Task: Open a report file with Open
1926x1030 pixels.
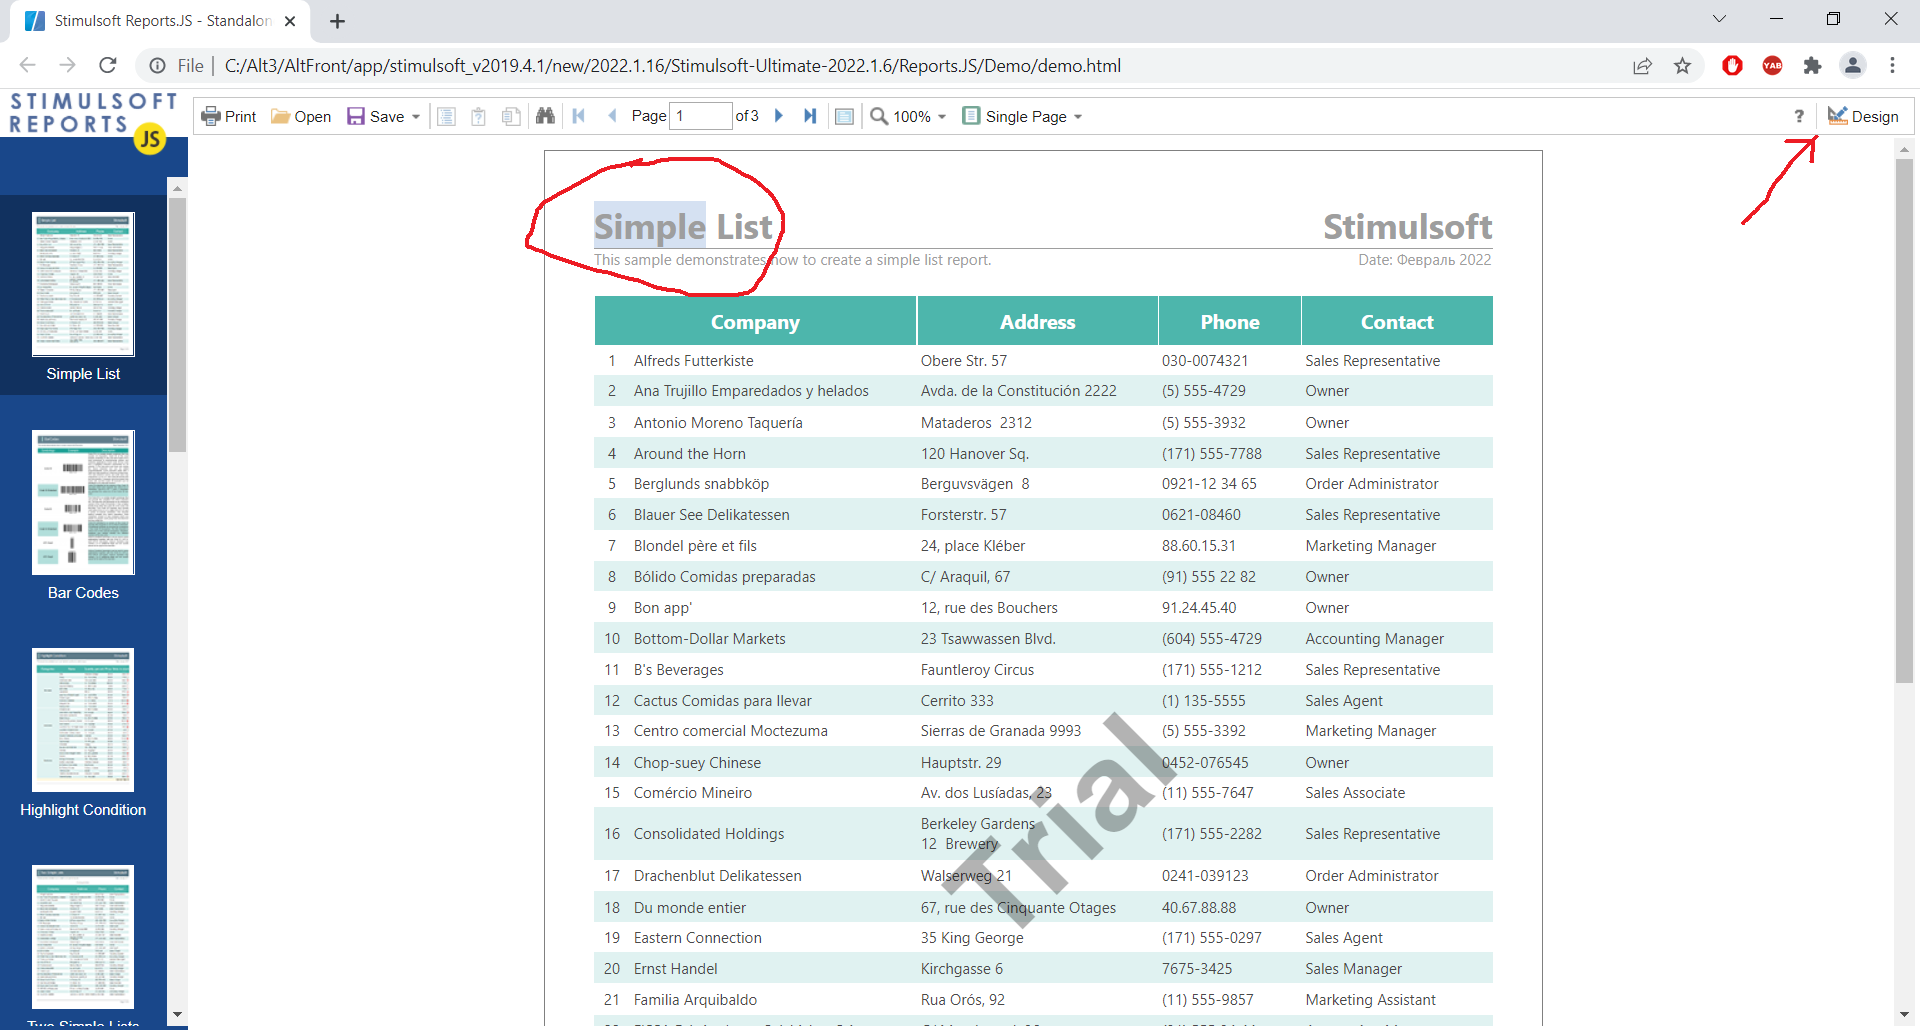Action: (x=301, y=116)
